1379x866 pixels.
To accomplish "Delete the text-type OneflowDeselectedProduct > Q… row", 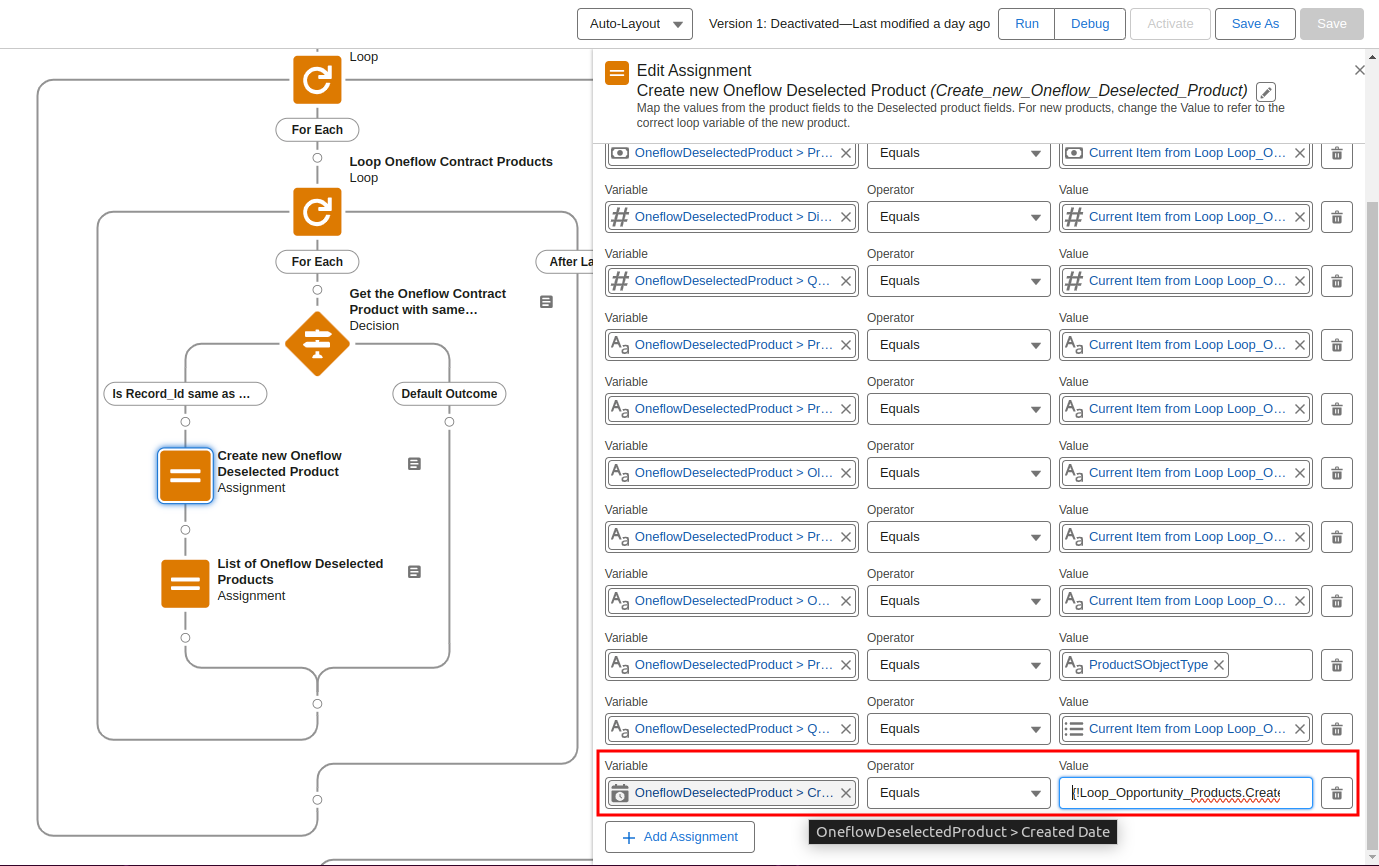I will pyautogui.click(x=1337, y=729).
